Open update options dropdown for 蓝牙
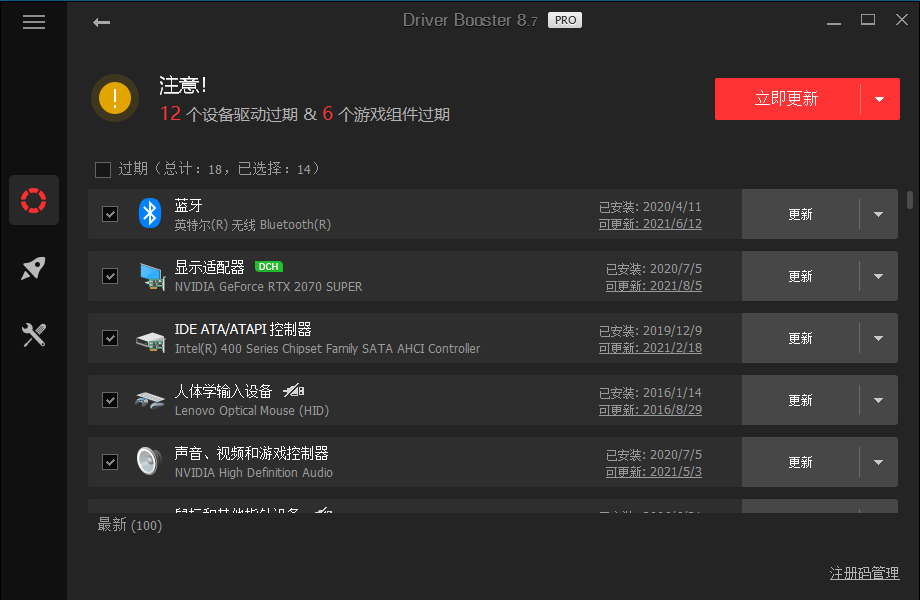 pyautogui.click(x=880, y=213)
